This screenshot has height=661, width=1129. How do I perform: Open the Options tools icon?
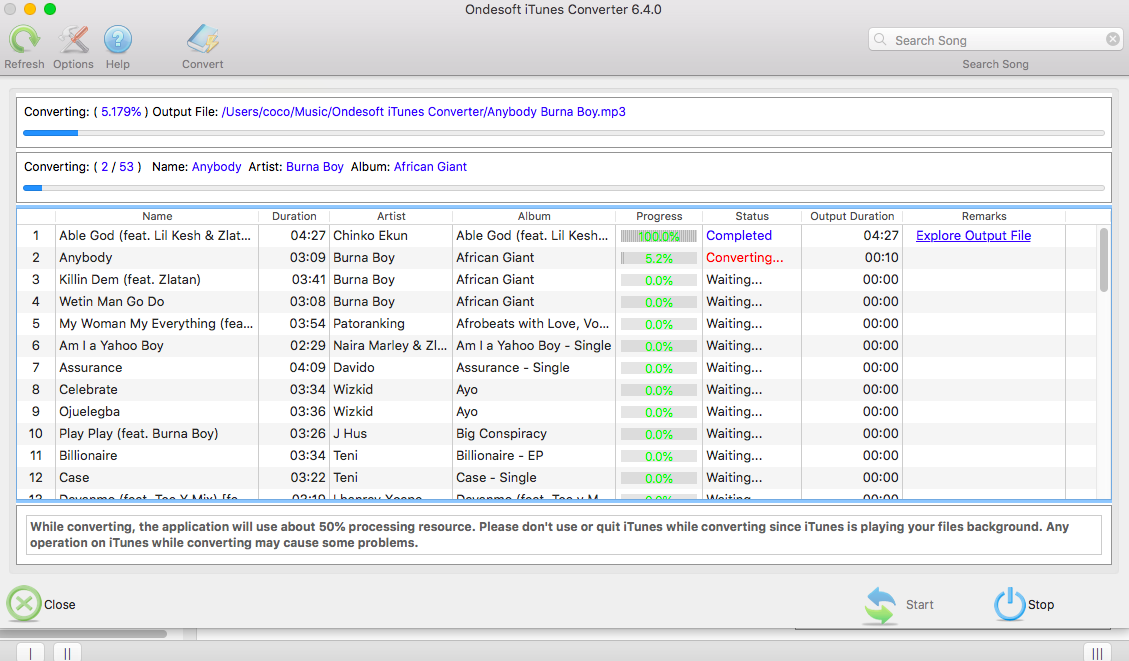tap(73, 40)
